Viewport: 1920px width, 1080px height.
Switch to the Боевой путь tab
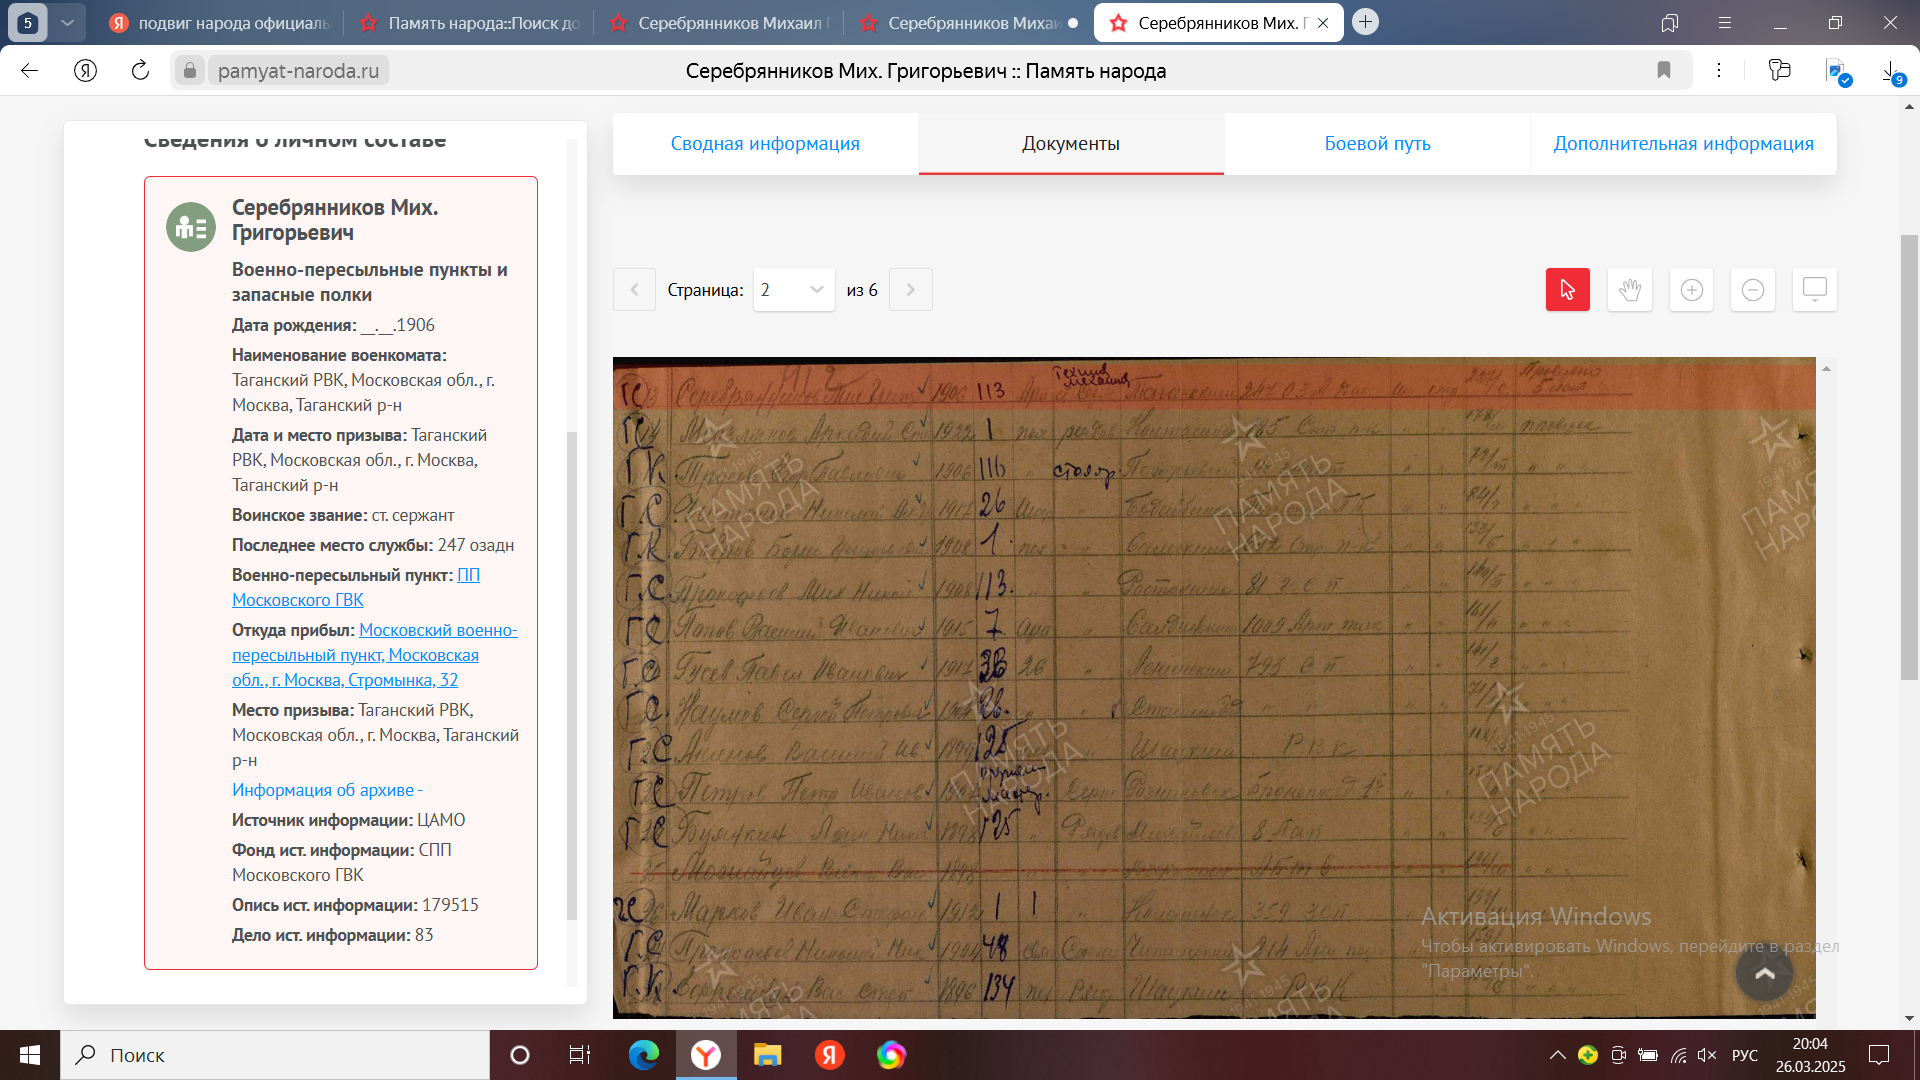coord(1377,143)
